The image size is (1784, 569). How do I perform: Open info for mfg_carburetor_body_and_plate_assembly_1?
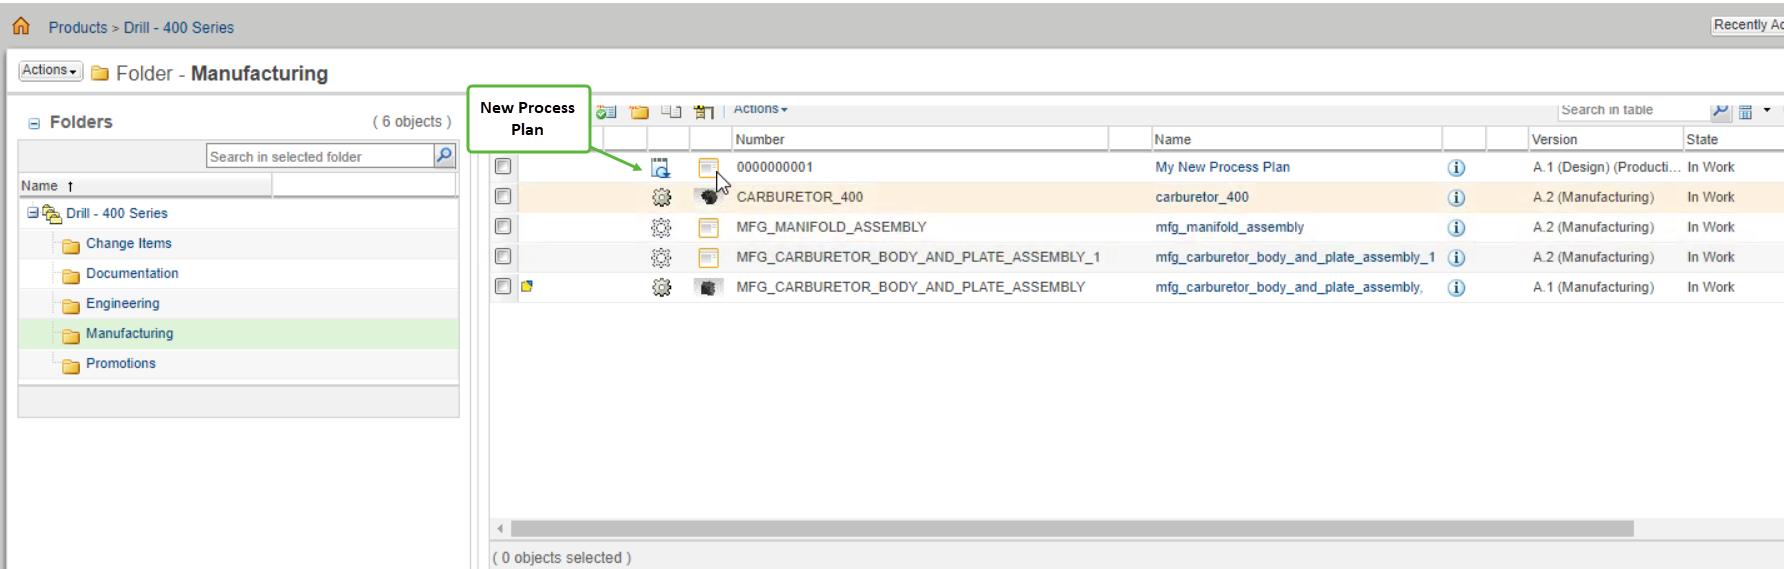(1457, 258)
